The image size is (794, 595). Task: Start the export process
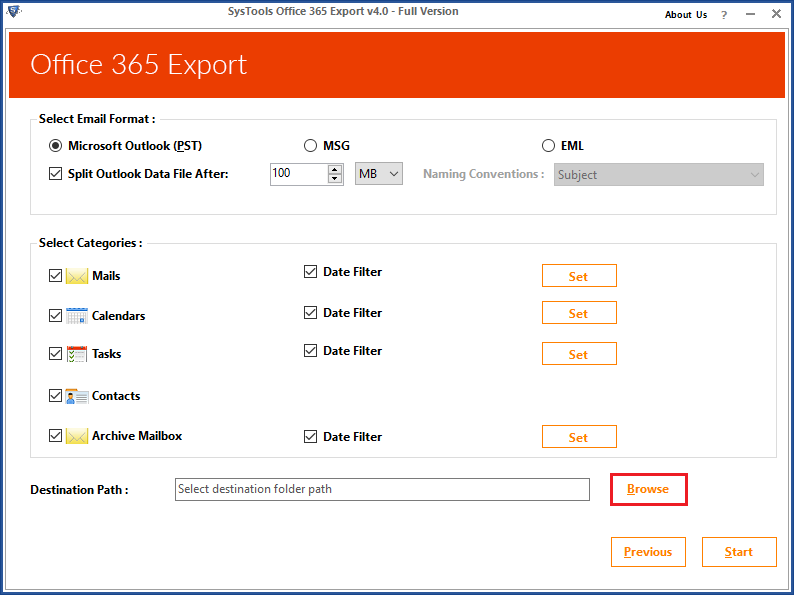[x=739, y=552]
